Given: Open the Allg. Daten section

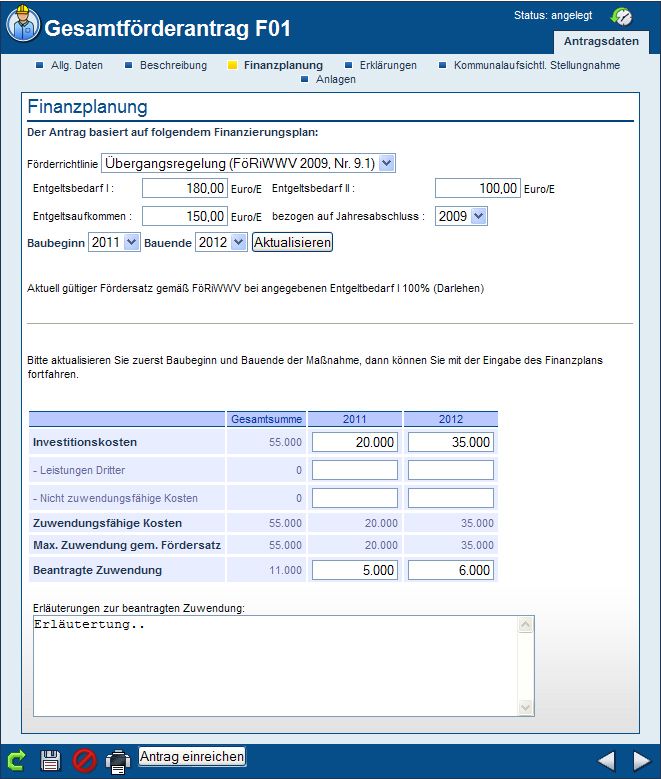Looking at the screenshot, I should click(77, 65).
